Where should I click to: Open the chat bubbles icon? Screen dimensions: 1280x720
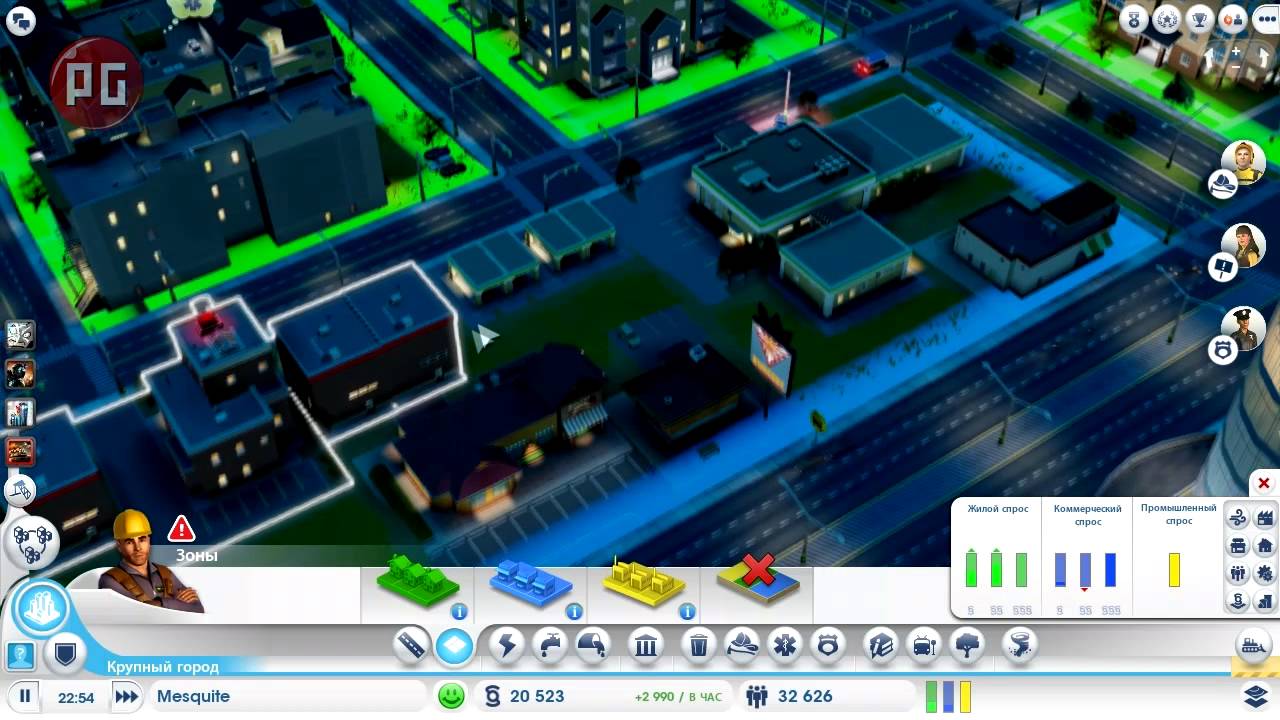[21, 21]
